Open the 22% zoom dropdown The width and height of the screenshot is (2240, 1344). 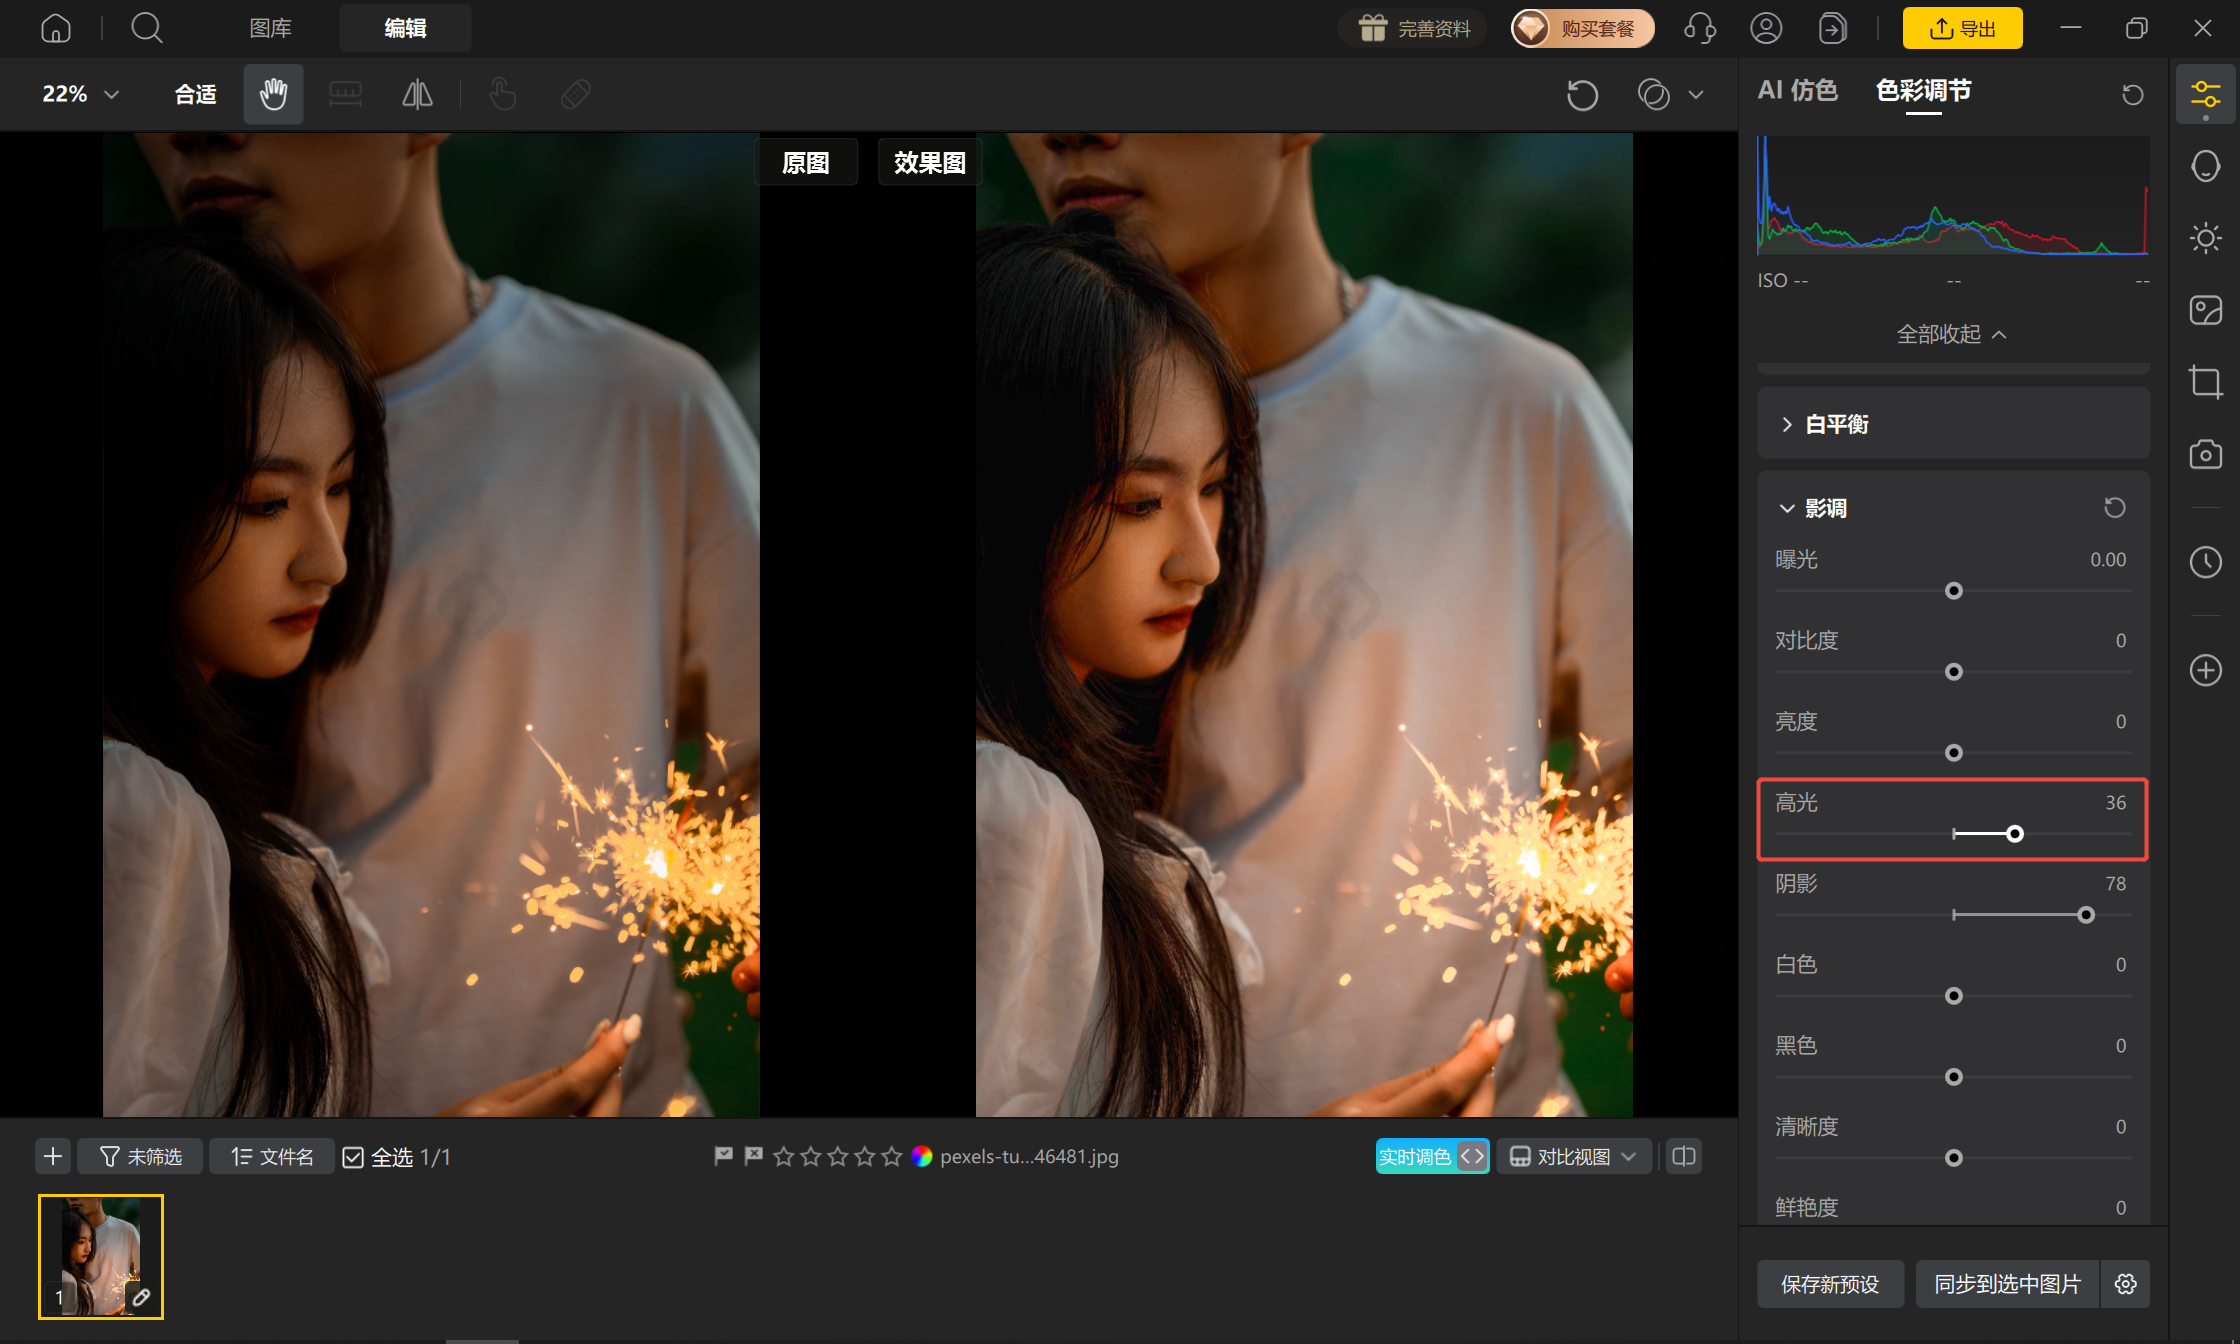81,94
